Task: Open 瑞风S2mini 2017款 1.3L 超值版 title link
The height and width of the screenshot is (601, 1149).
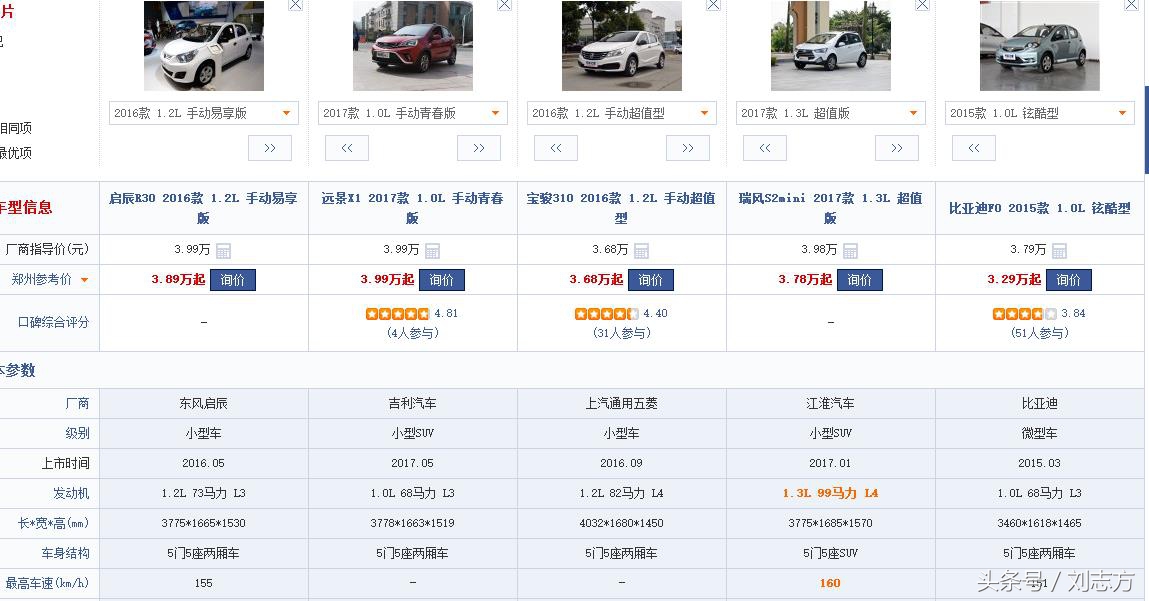Action: tap(830, 208)
